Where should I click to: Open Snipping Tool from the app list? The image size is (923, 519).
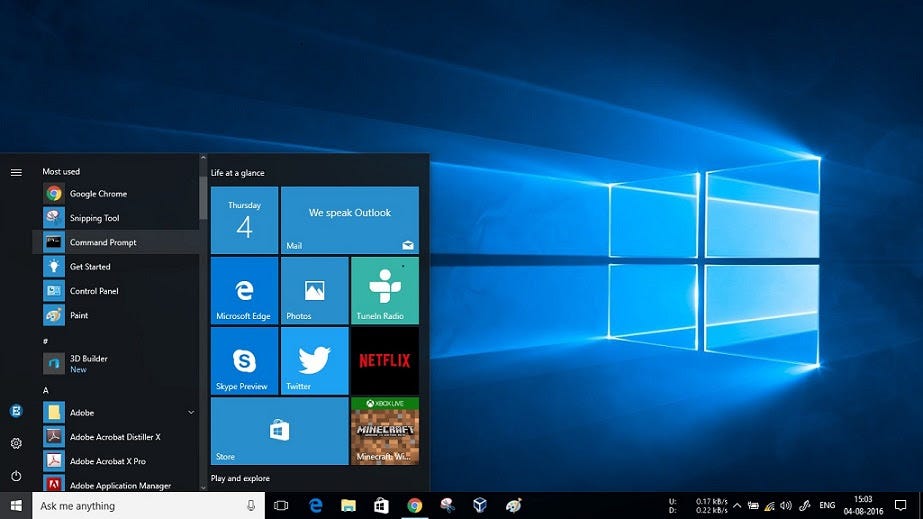[x=94, y=218]
